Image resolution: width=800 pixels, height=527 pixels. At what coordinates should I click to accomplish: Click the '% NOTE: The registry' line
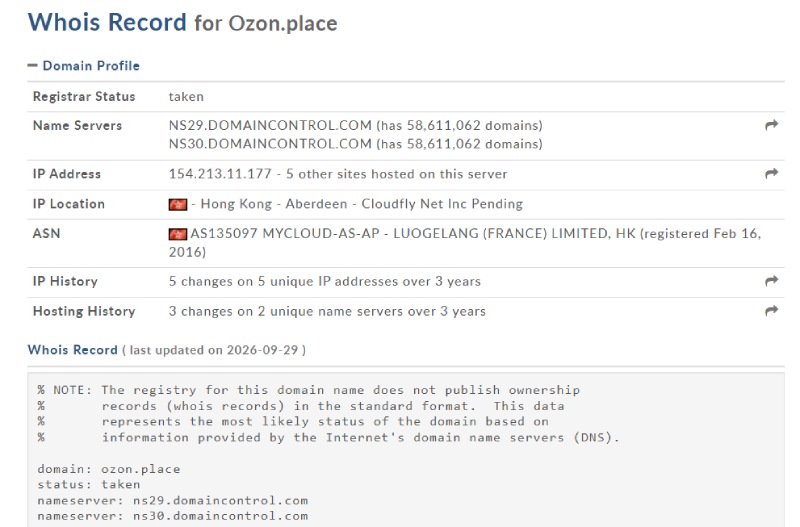coord(309,390)
